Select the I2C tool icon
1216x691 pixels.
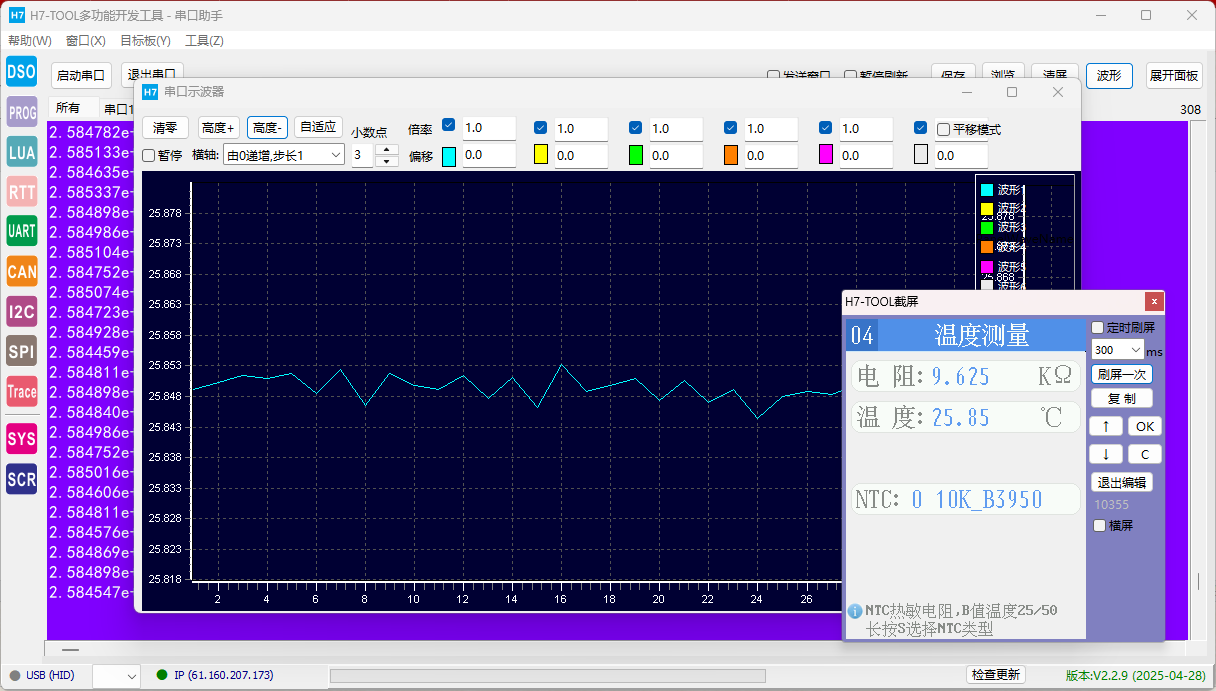[x=22, y=311]
